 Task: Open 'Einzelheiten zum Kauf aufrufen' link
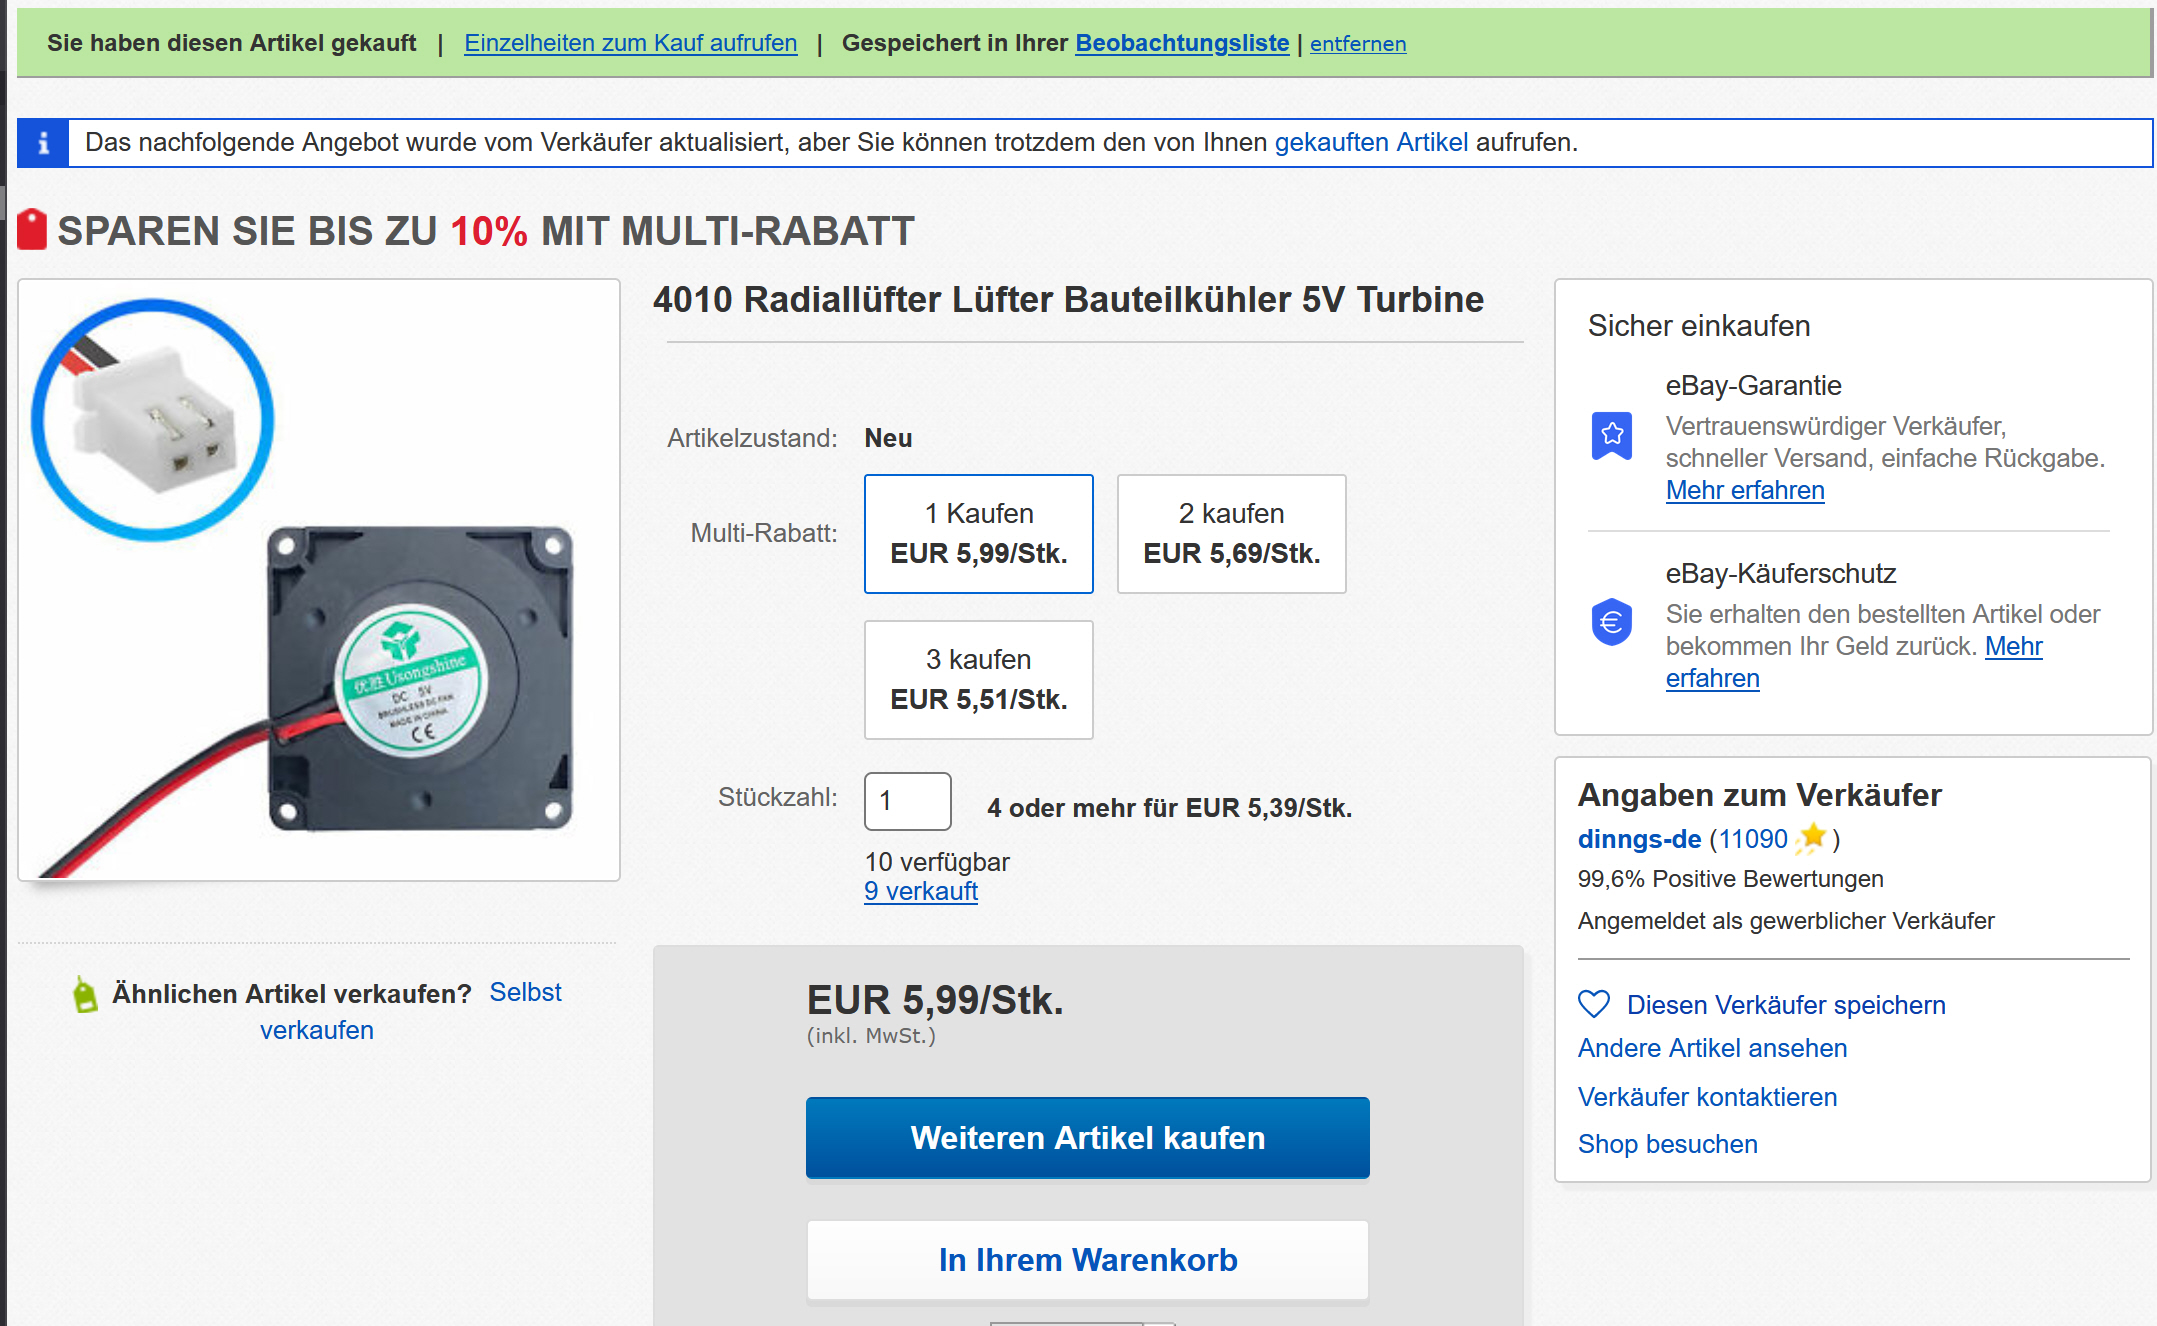pos(630,43)
